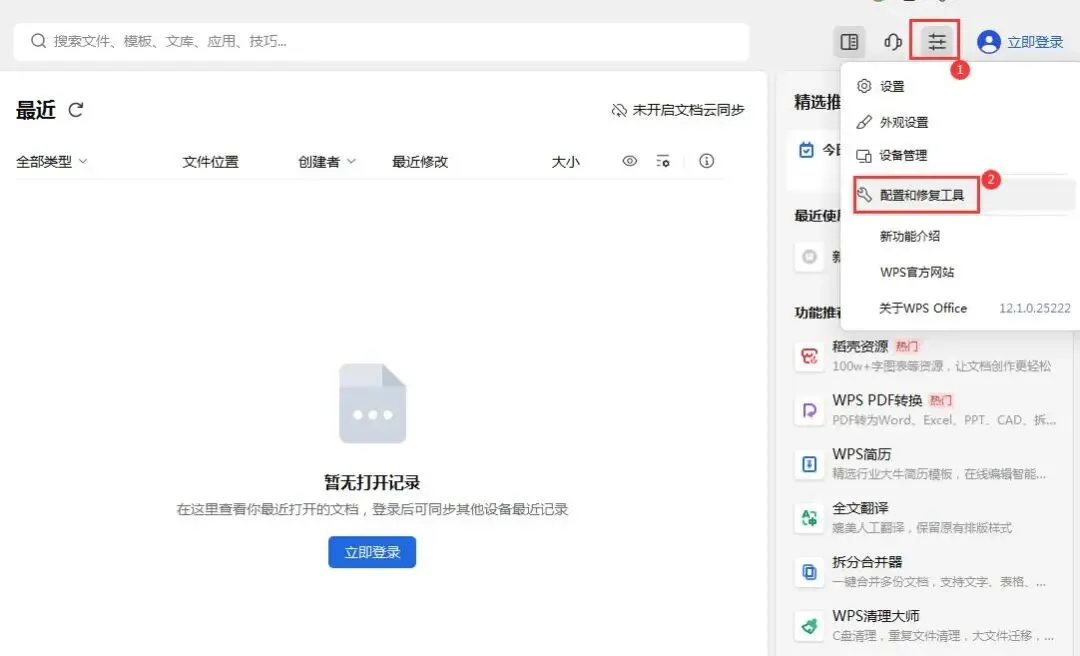Click the brush icon beside 外观设置
The height and width of the screenshot is (656, 1080).
[864, 122]
